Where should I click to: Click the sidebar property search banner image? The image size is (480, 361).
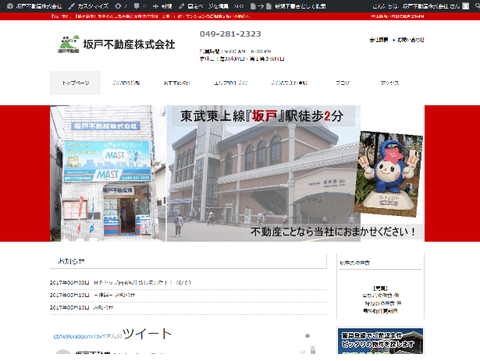[380, 341]
